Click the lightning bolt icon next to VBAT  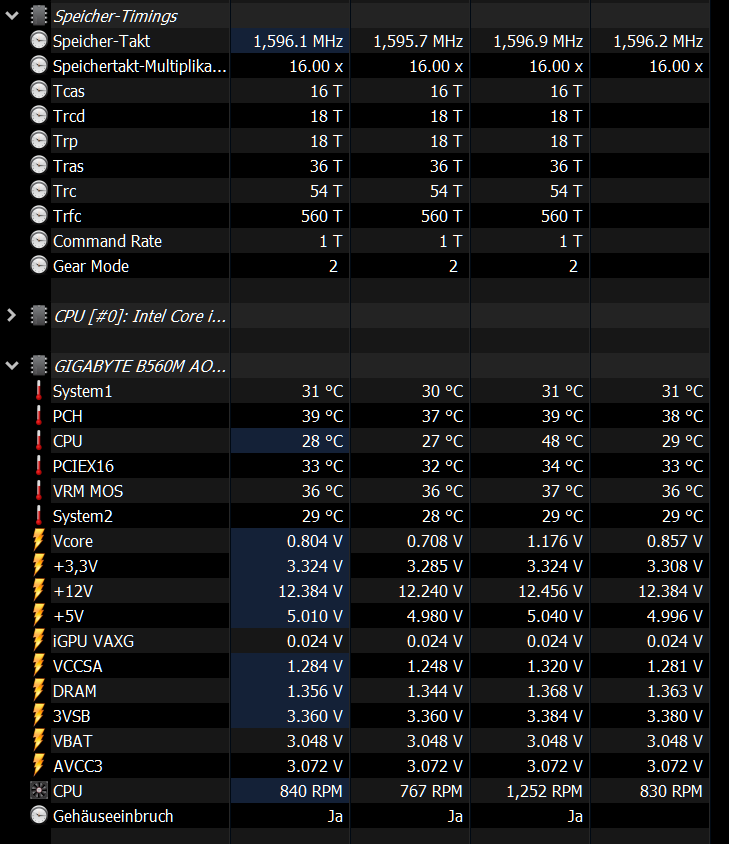39,740
